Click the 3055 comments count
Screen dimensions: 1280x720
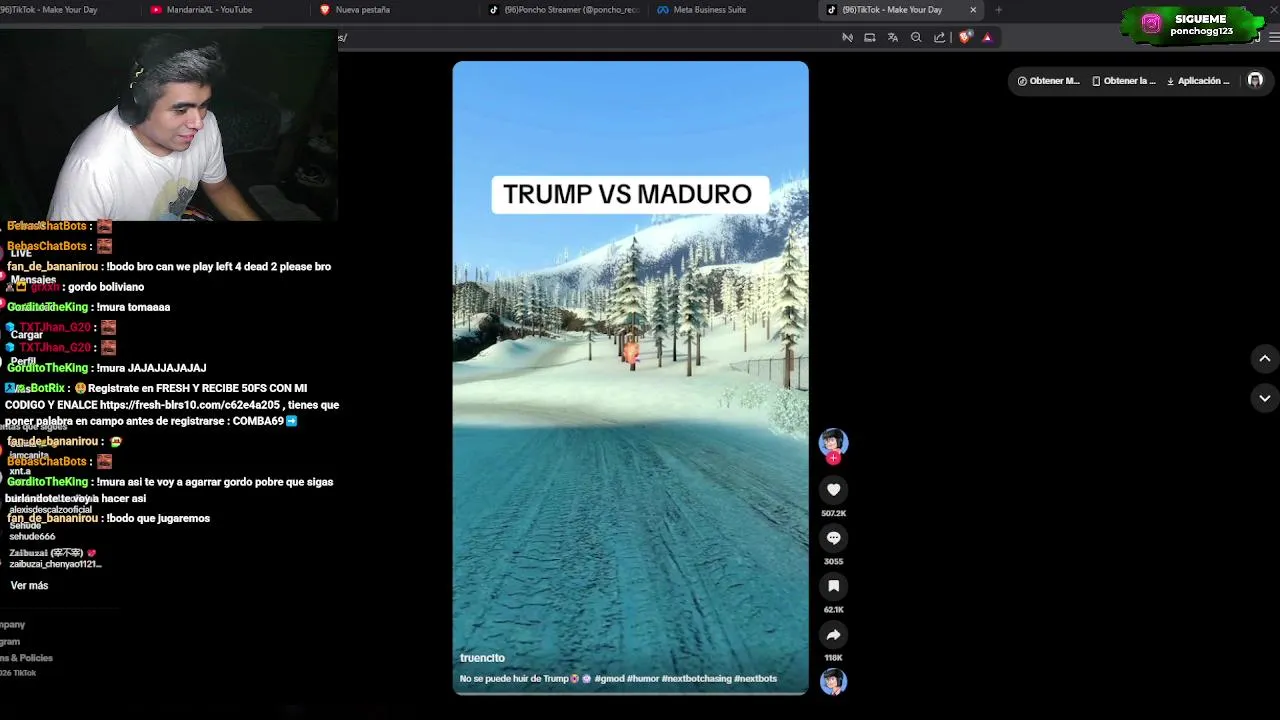pyautogui.click(x=833, y=561)
